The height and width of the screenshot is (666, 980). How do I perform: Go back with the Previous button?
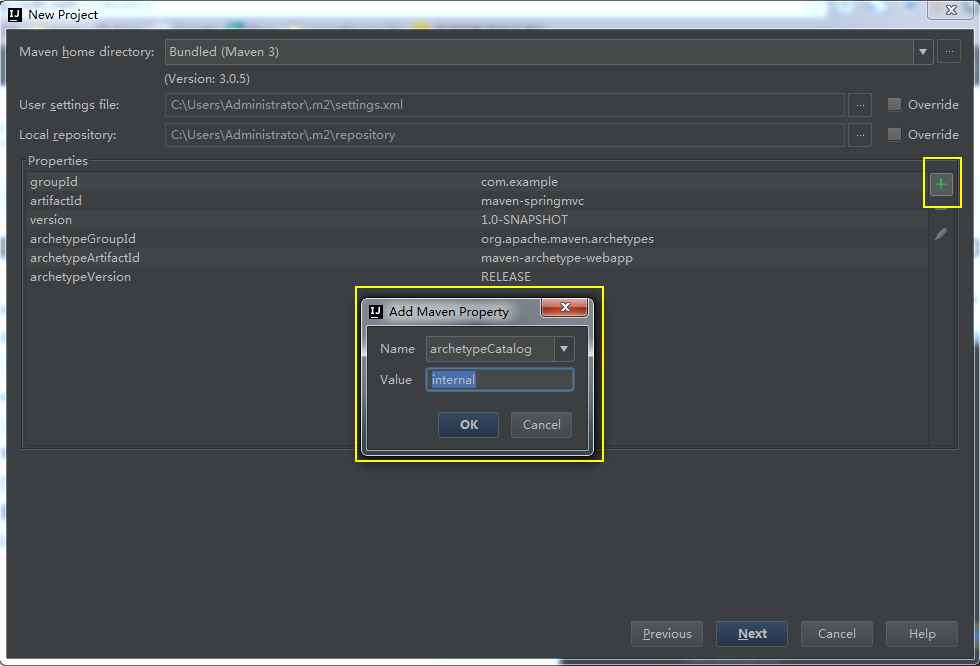(667, 634)
